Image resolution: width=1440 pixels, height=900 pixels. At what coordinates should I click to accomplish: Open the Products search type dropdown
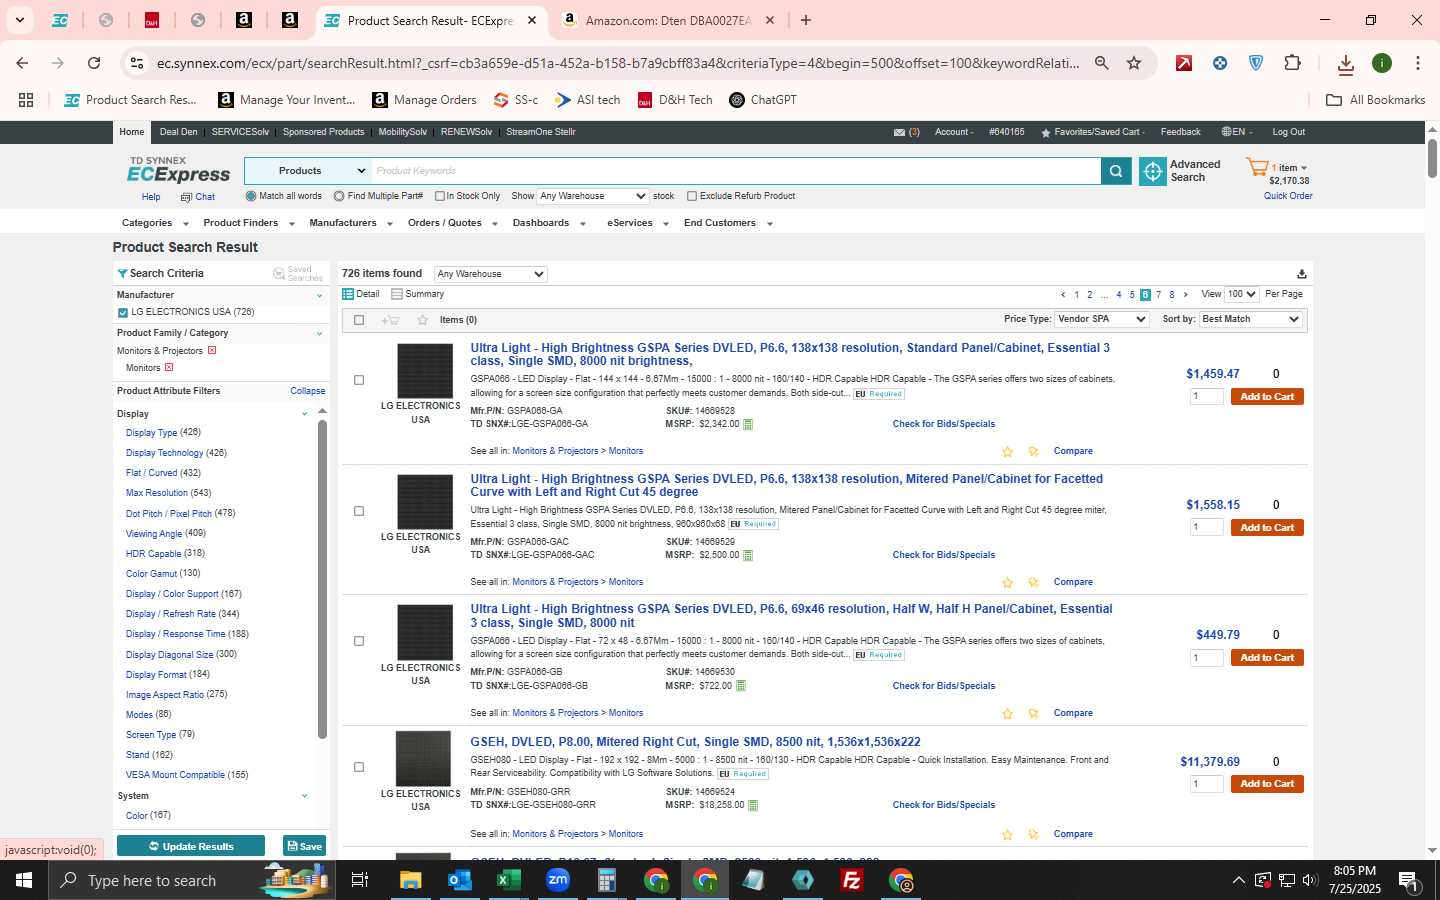click(308, 171)
